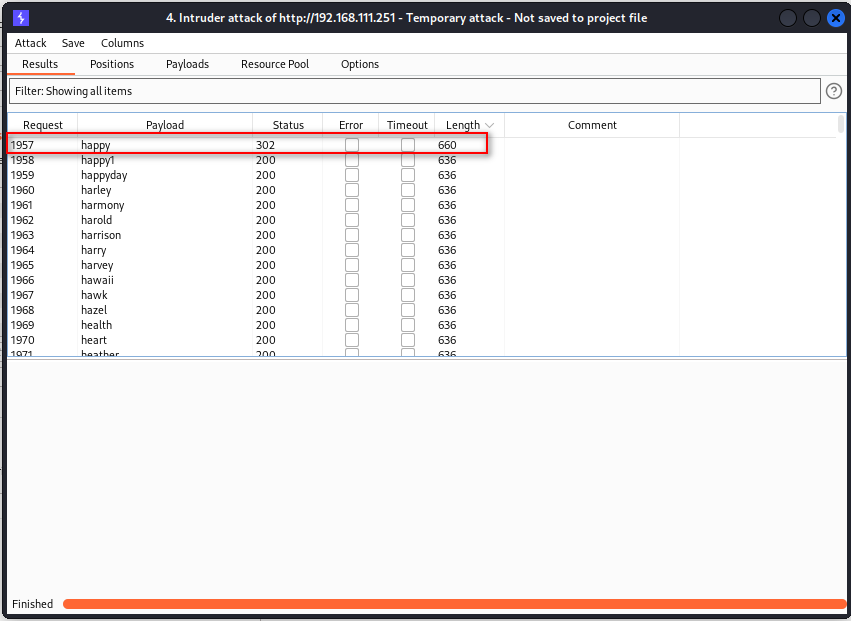Open the Resource Pool tab

click(x=275, y=64)
